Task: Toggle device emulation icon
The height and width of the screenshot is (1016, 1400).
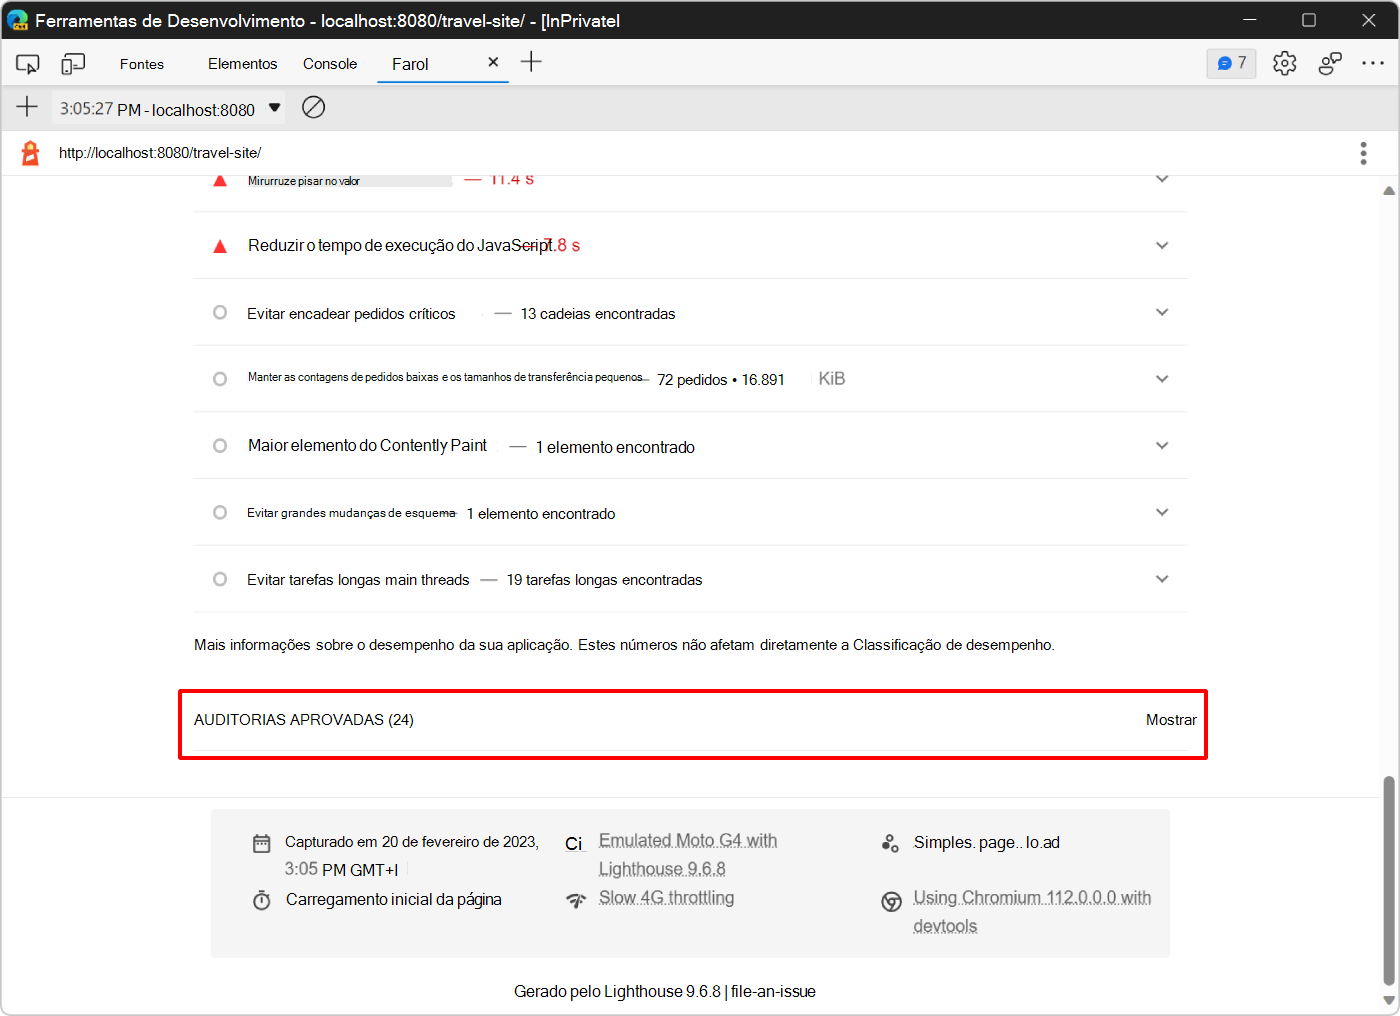Action: (x=73, y=64)
